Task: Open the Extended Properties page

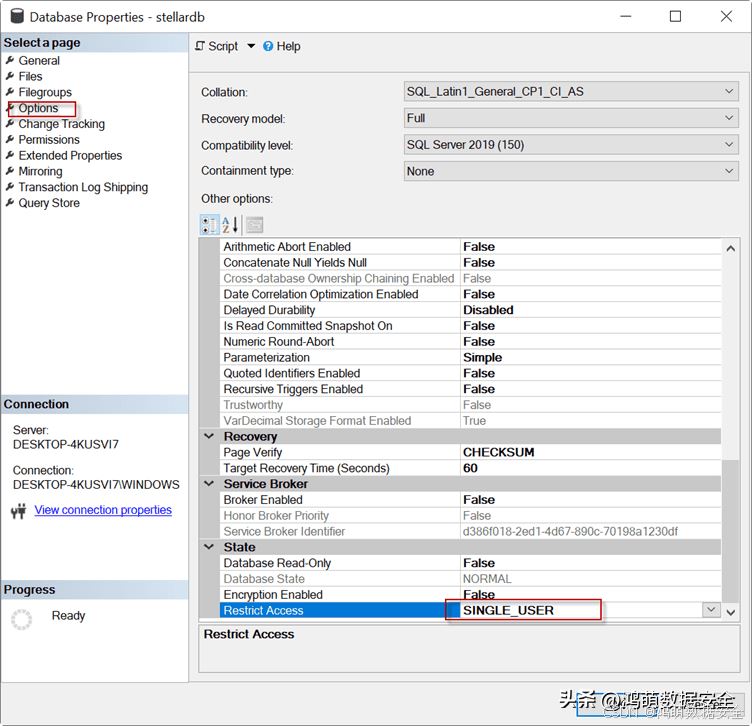Action: coord(70,155)
